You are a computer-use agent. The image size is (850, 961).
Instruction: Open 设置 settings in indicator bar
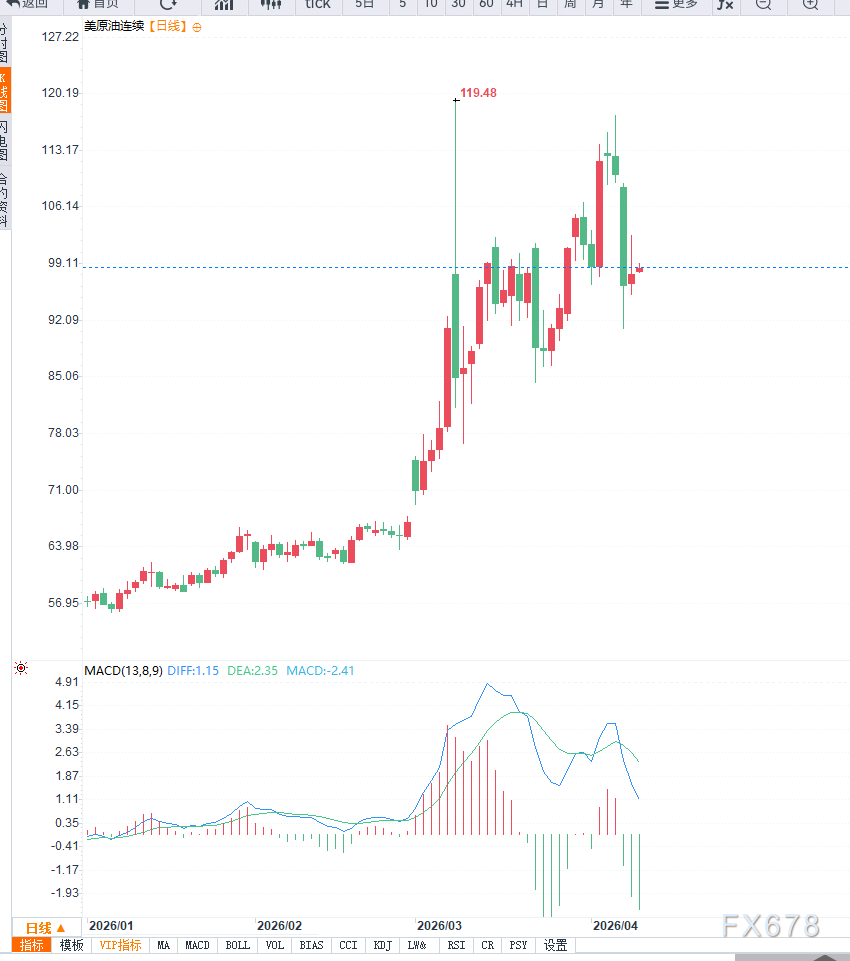point(555,945)
